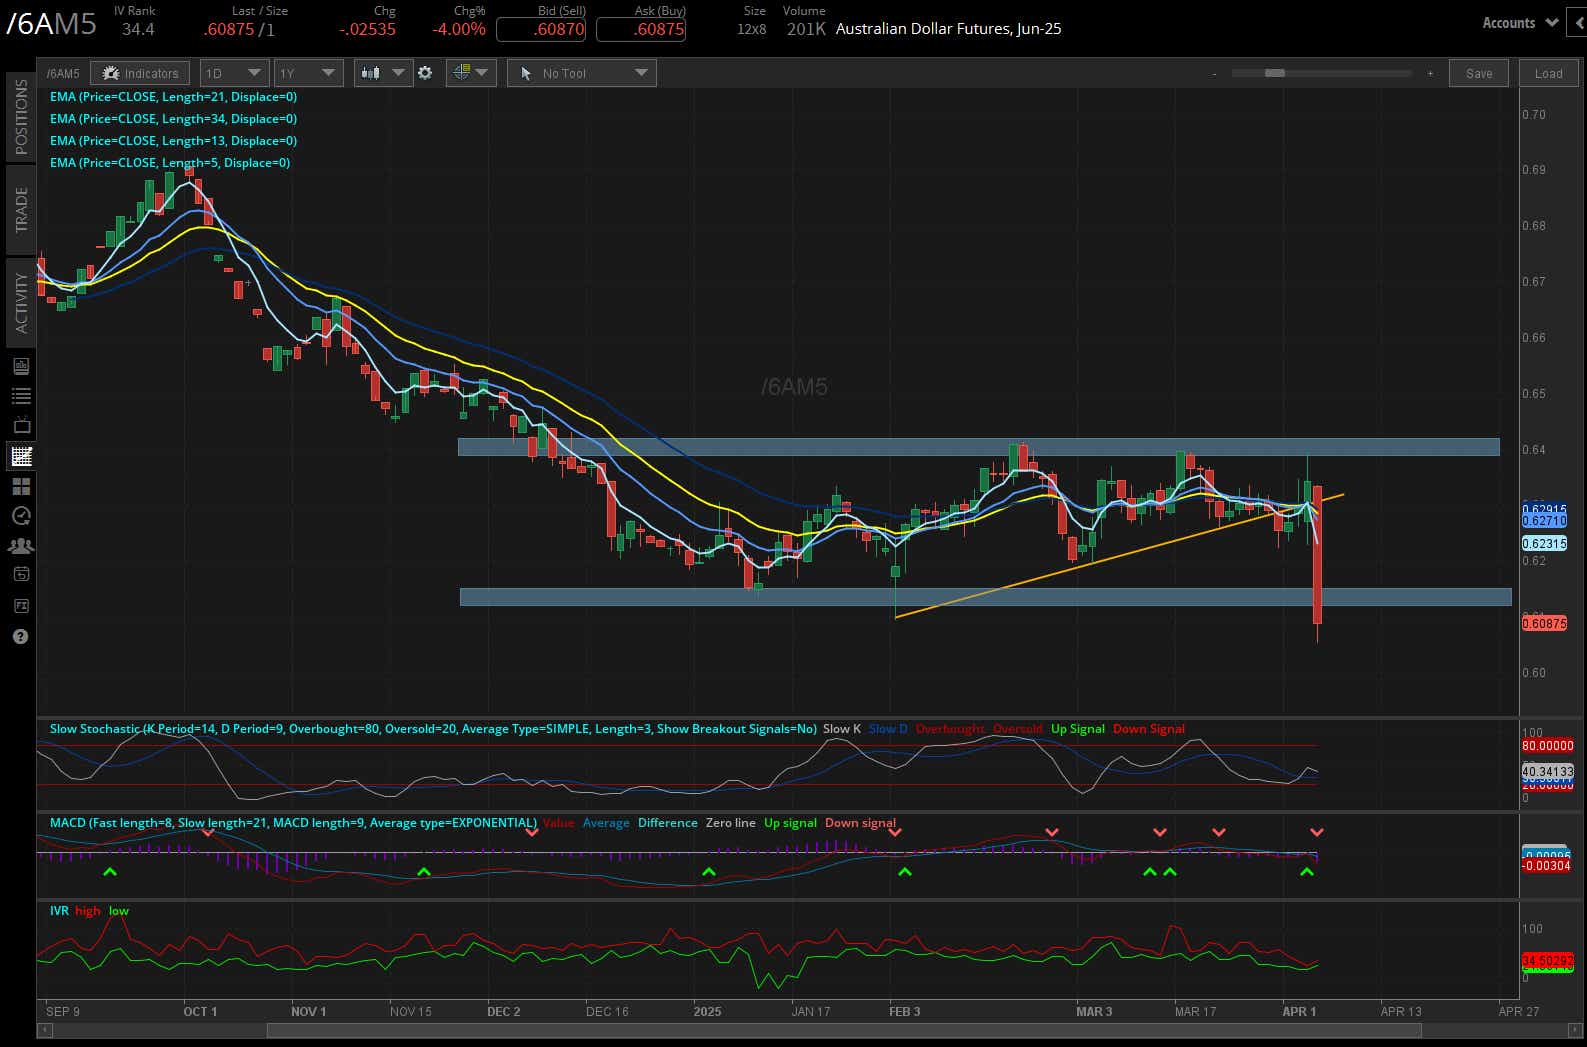1587x1047 pixels.
Task: Open the TV media icon in sidebar
Action: pyautogui.click(x=21, y=426)
